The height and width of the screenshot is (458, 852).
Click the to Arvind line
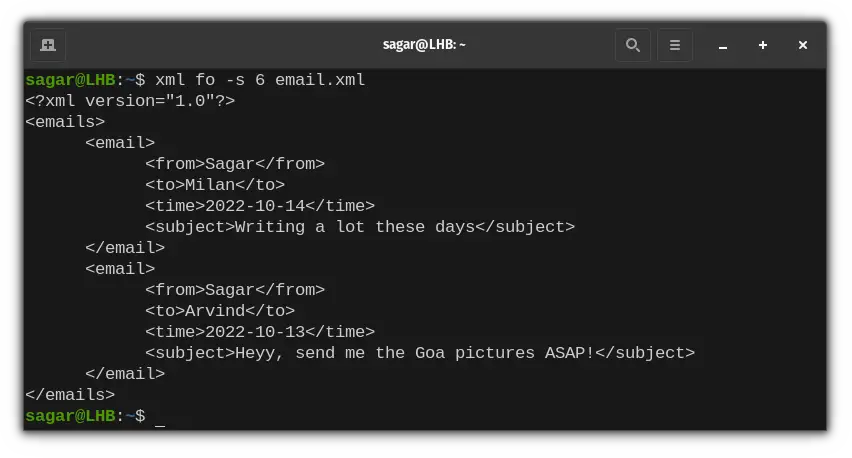[x=220, y=311]
